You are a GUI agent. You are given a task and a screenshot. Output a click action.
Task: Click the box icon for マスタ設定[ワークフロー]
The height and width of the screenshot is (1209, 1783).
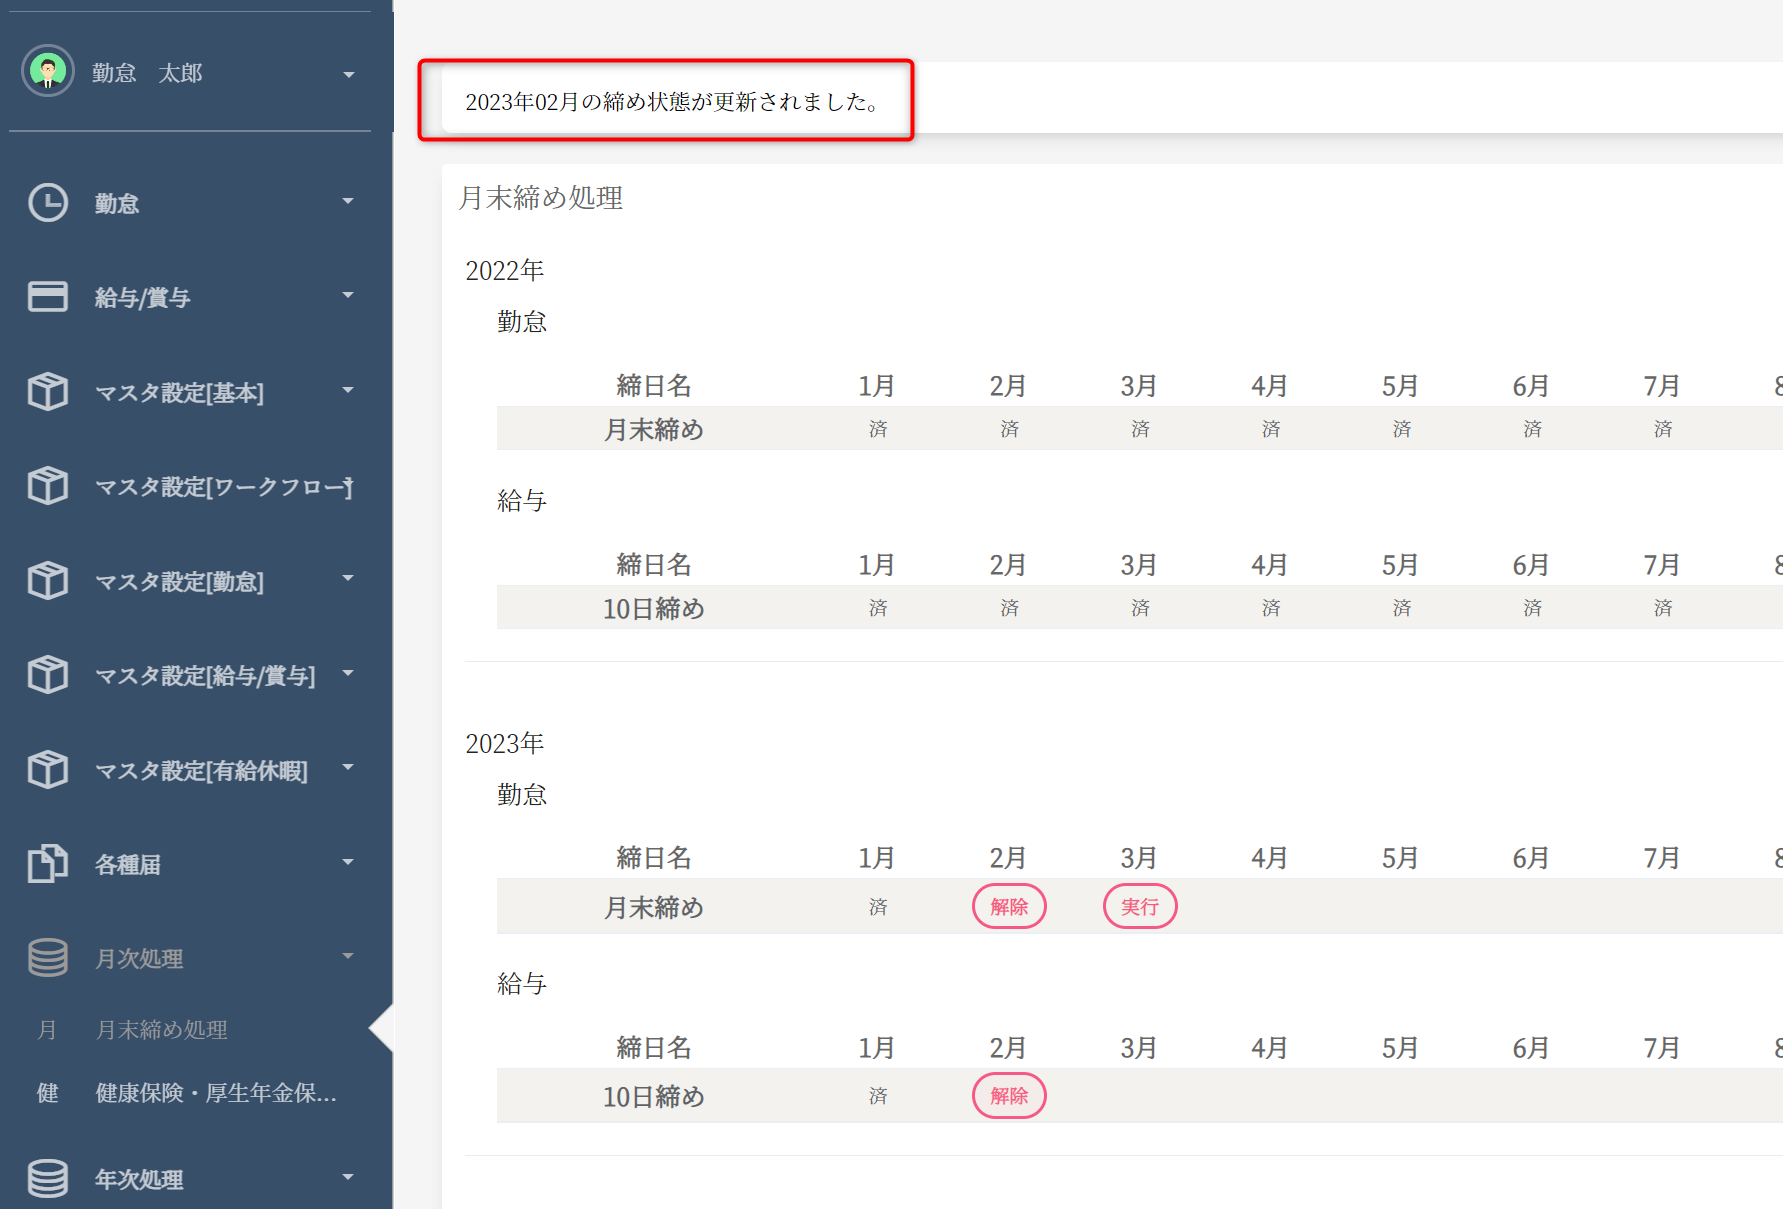[48, 486]
